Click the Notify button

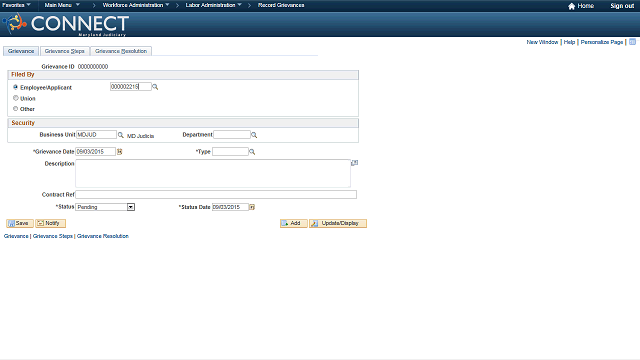click(50, 223)
